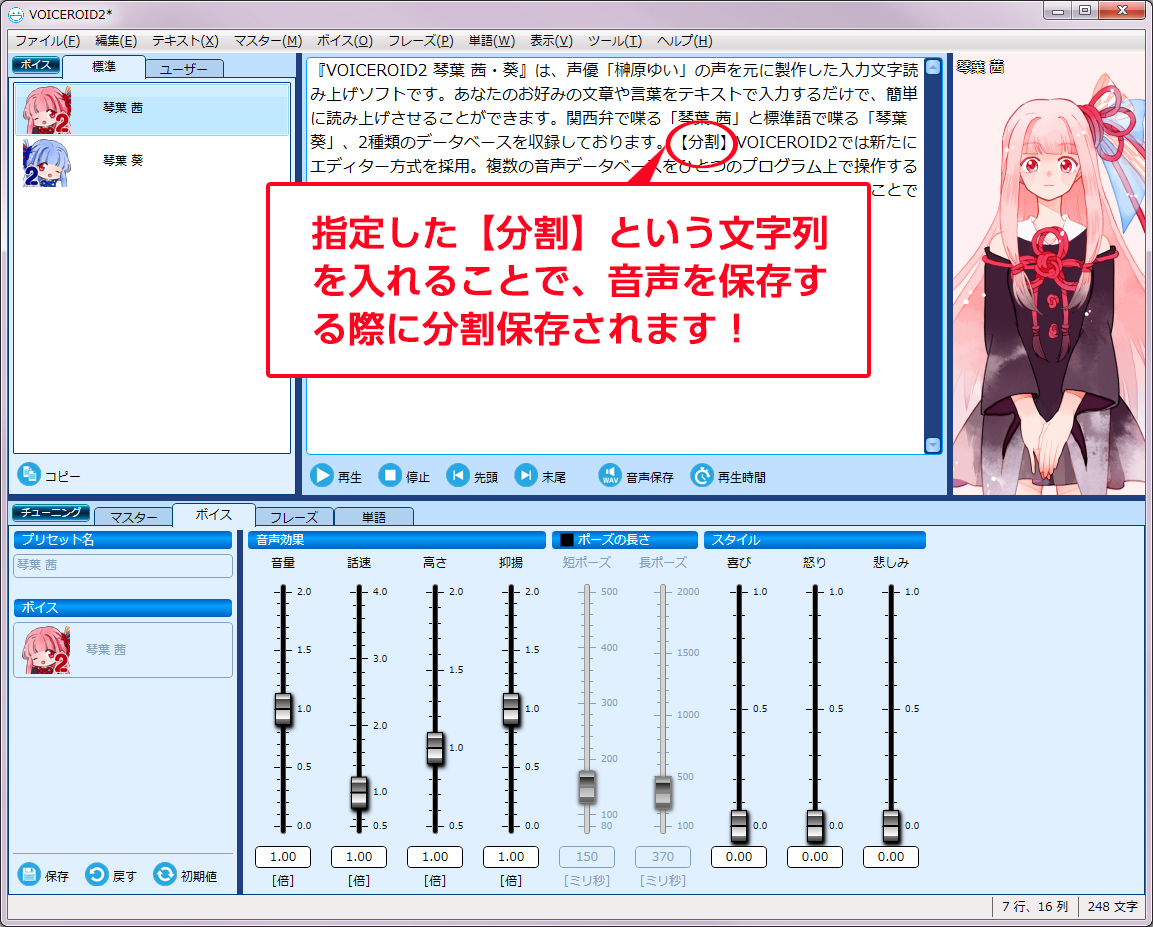The image size is (1153, 927).
Task: Click the 音声保存 WAV save icon
Action: click(x=610, y=476)
